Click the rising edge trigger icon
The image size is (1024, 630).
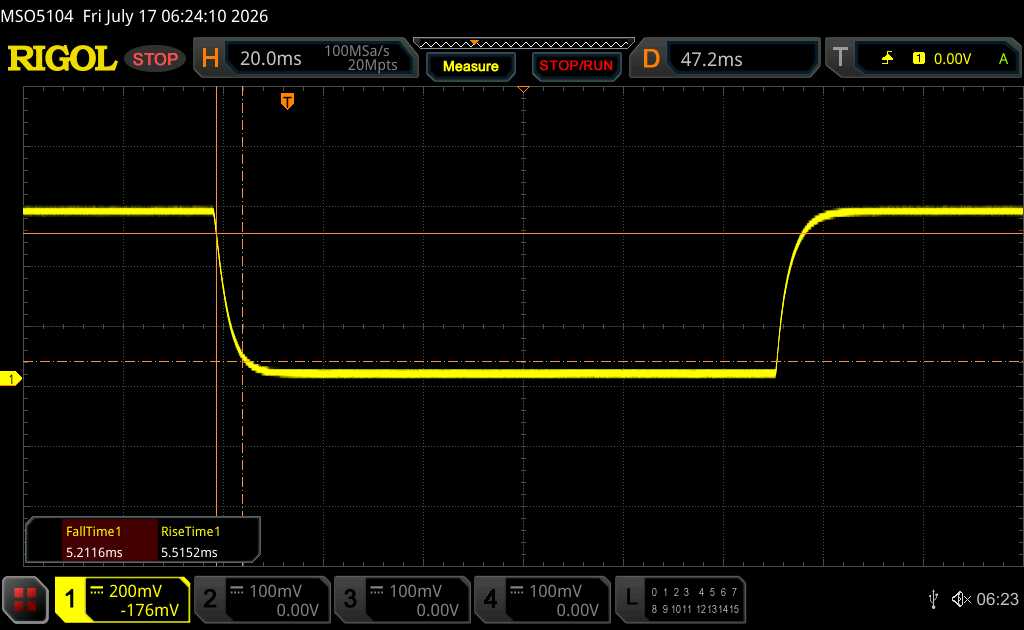[x=887, y=59]
